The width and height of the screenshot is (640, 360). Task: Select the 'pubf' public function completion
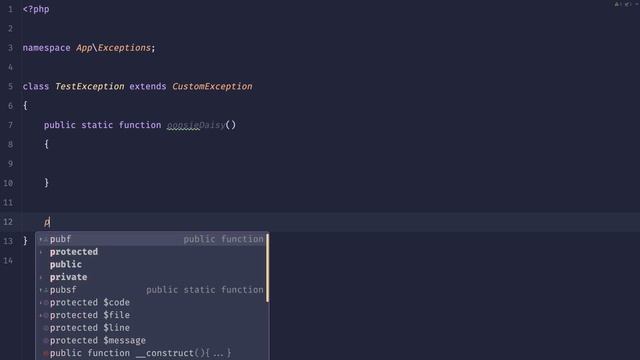151,239
